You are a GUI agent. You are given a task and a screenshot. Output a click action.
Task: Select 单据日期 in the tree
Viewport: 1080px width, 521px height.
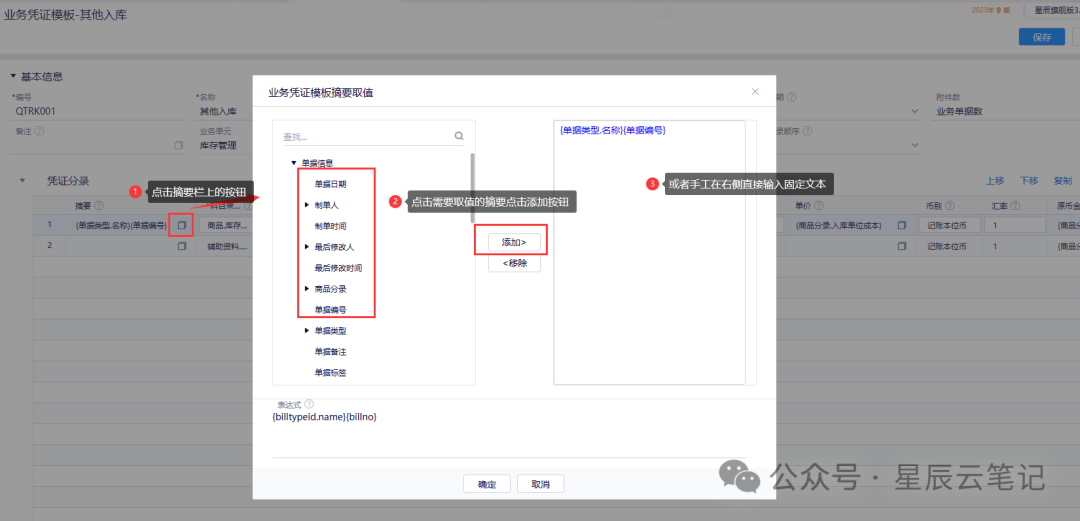330,184
